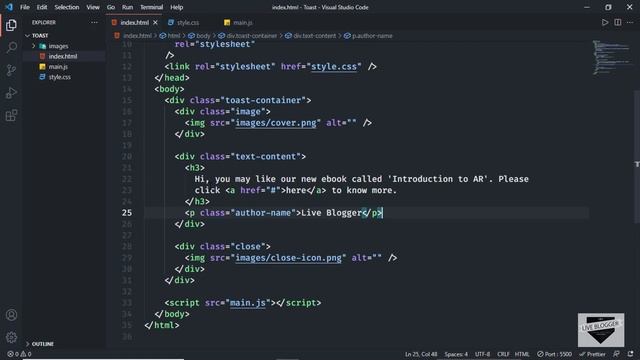Click Port : 5500 Live Server item
The image size is (640, 360).
[554, 354]
